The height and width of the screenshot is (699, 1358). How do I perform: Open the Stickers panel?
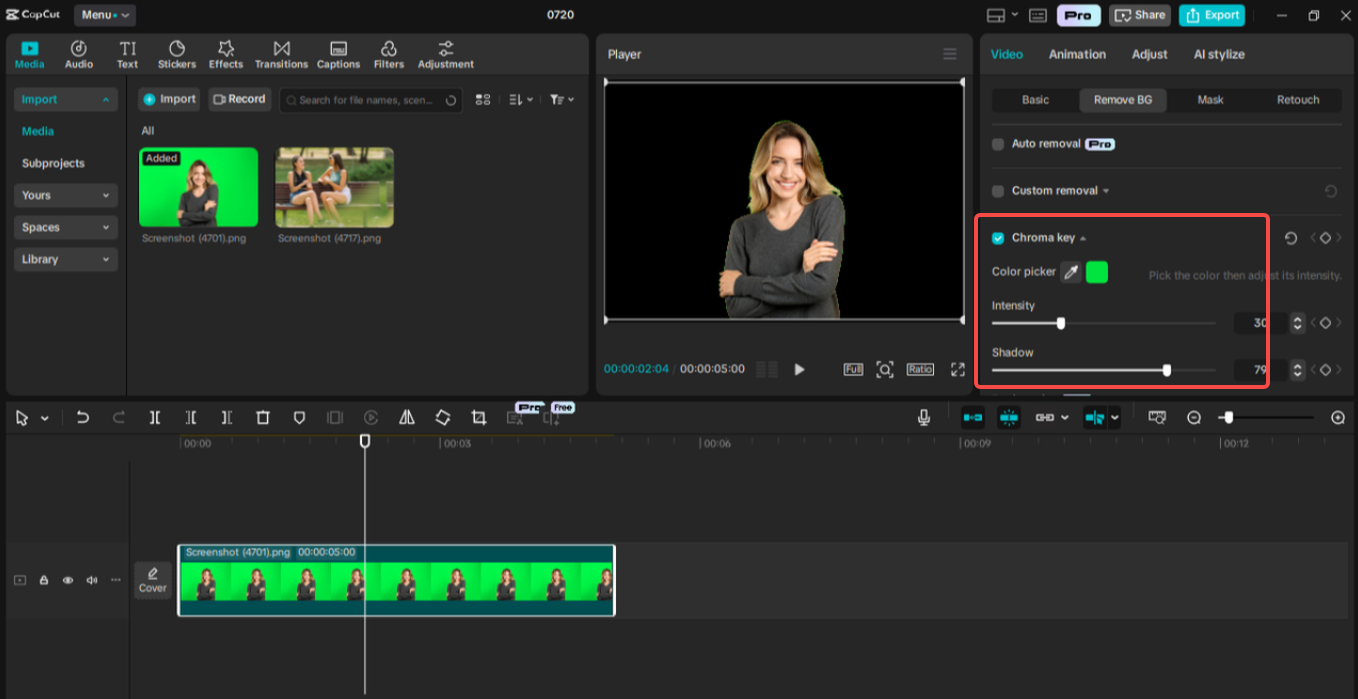click(176, 54)
